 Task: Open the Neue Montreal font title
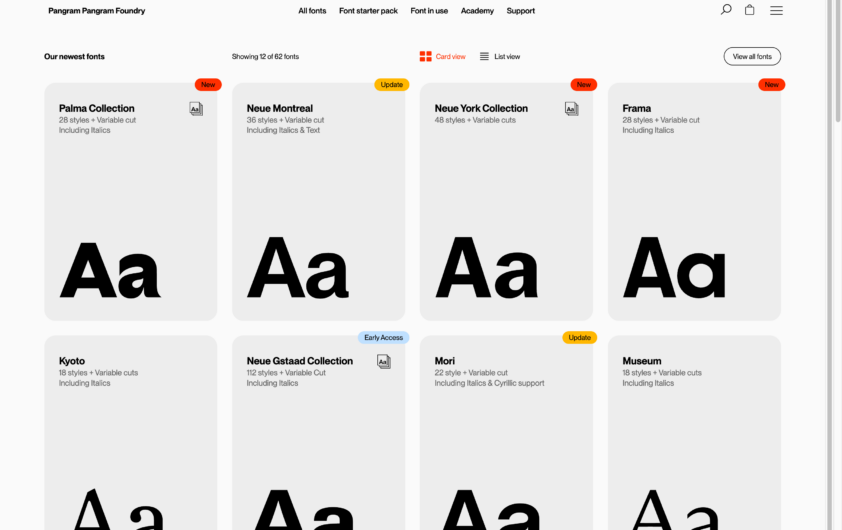[280, 108]
